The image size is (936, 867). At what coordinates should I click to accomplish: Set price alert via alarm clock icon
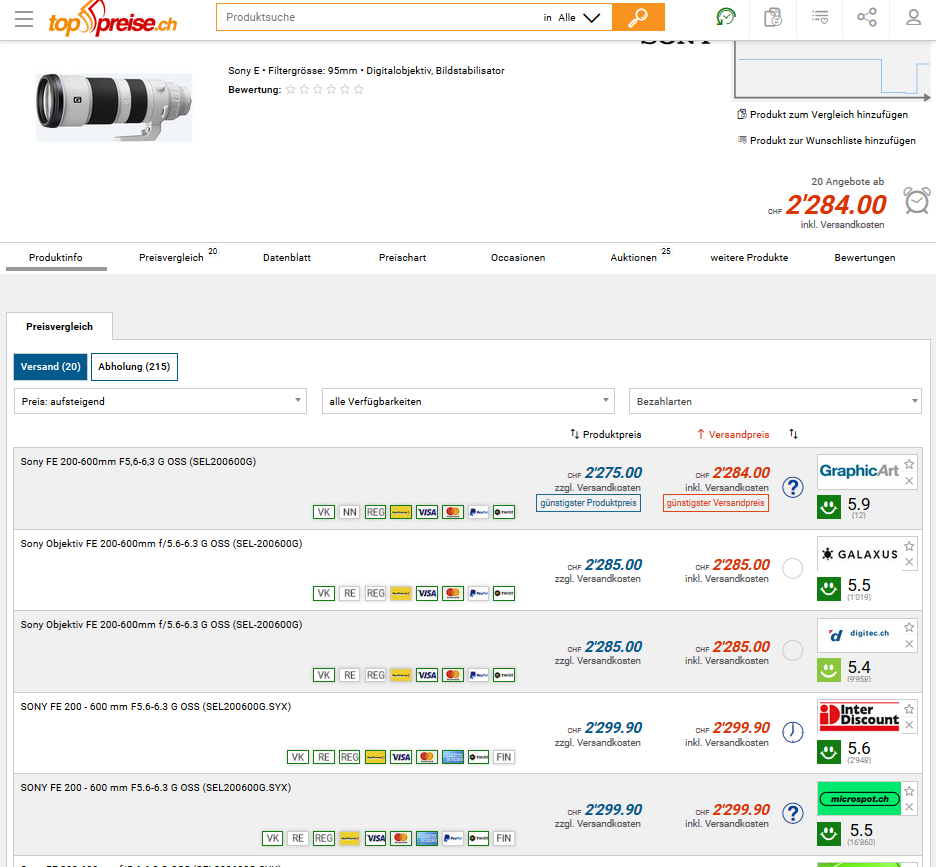click(x=916, y=201)
